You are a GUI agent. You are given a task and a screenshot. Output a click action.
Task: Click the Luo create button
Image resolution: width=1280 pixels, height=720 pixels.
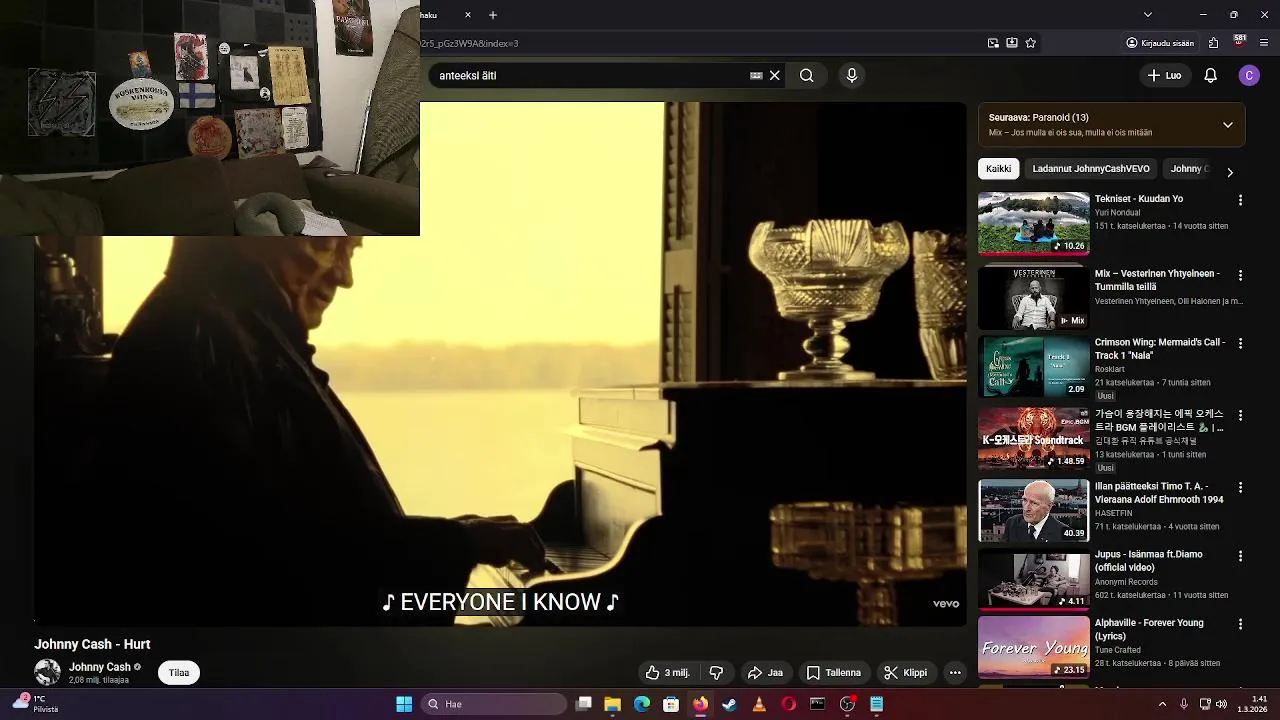point(1164,75)
